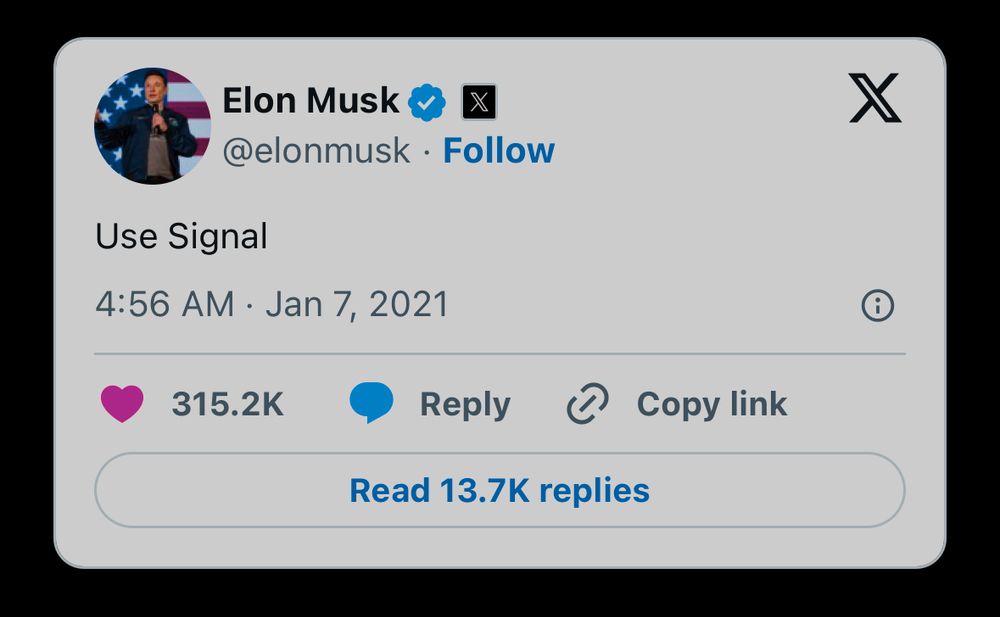
Task: Click the "Use Signal" tweet text
Action: click(x=181, y=237)
